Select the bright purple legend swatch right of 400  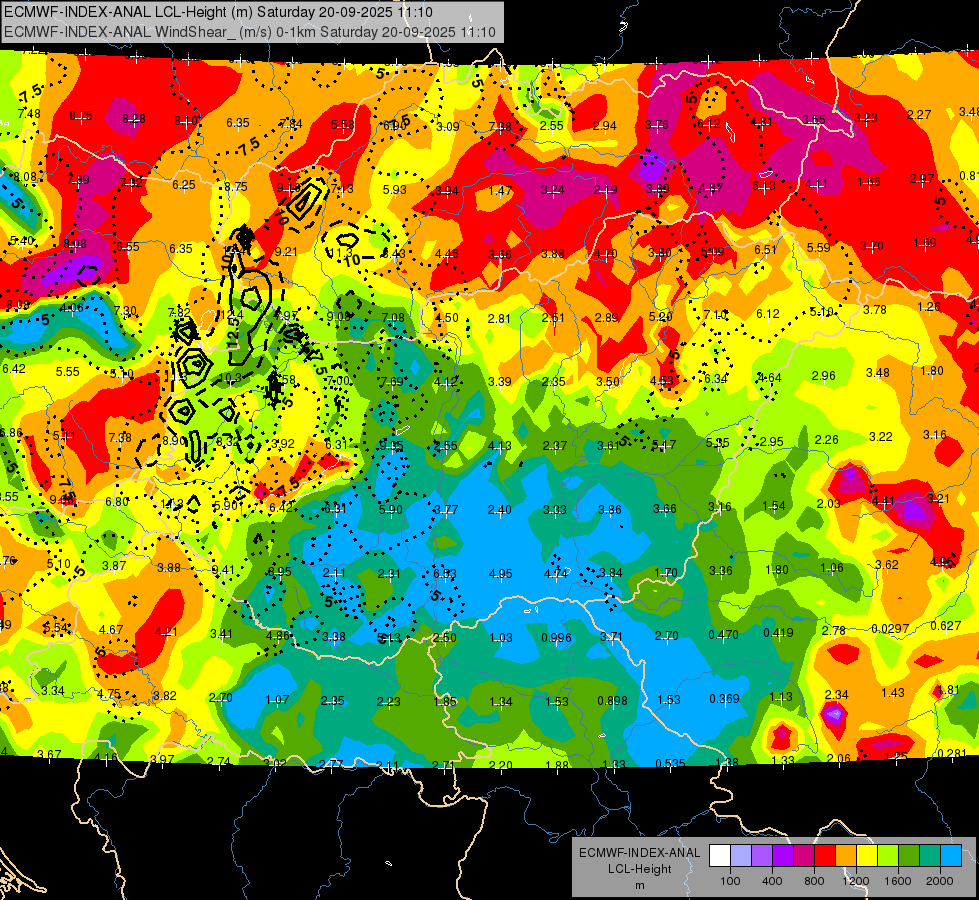[x=783, y=855]
